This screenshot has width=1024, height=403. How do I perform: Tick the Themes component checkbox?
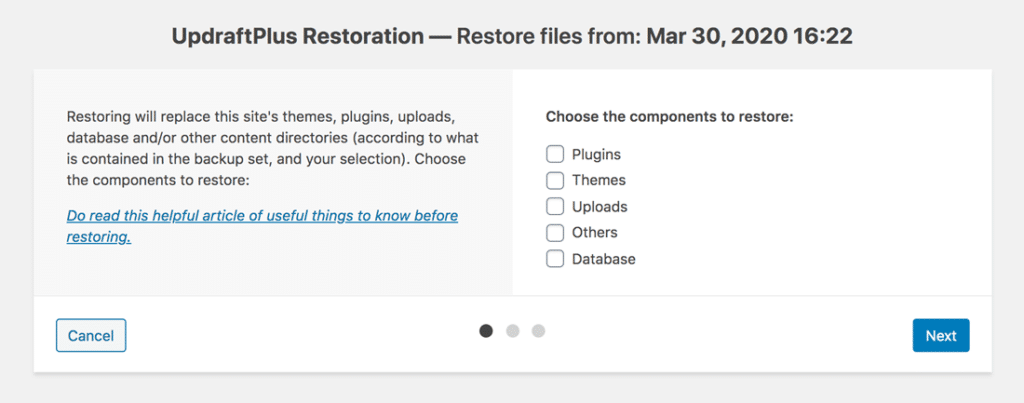[555, 180]
